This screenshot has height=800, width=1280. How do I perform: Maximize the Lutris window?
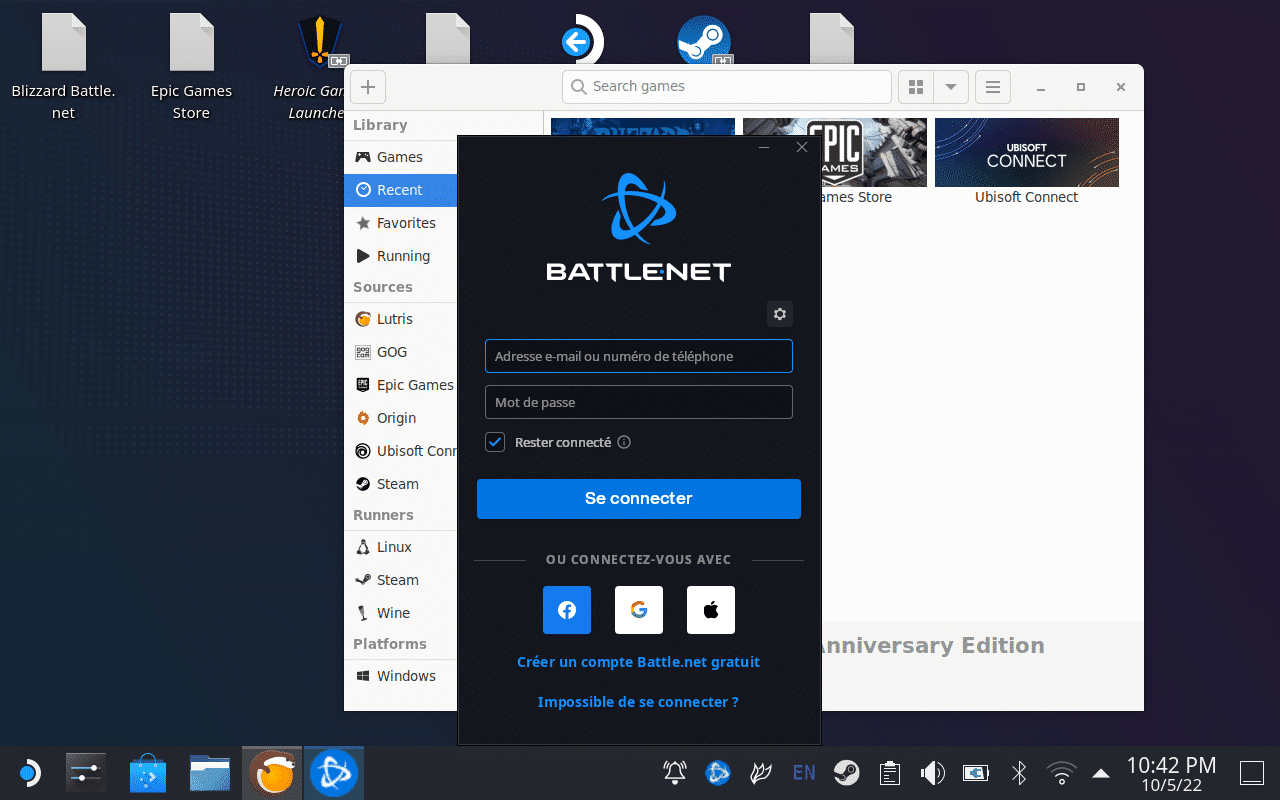(x=1081, y=87)
